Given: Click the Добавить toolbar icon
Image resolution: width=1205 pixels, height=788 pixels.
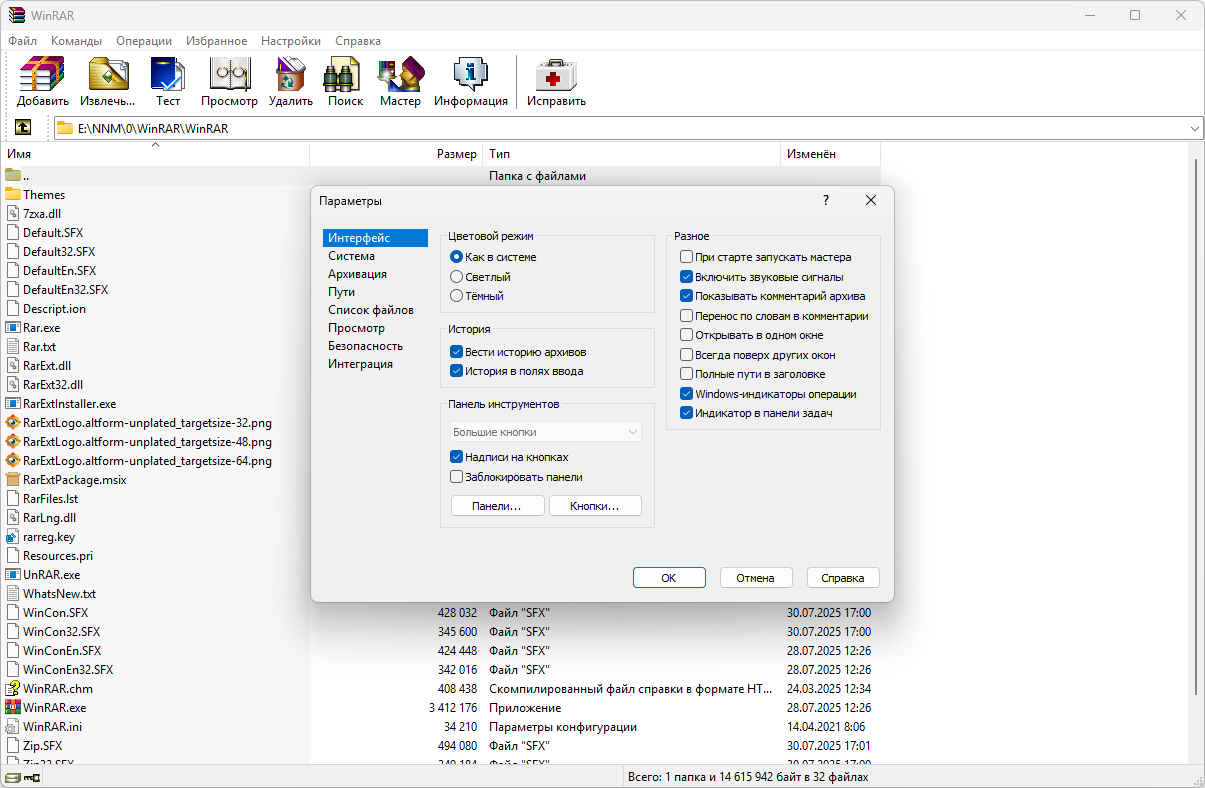Looking at the screenshot, I should pos(42,74).
